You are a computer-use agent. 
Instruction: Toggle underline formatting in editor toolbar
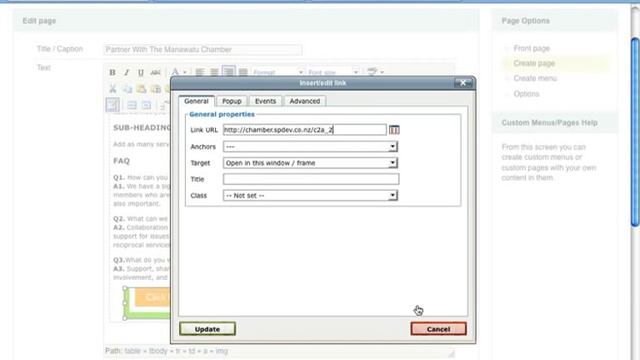point(141,73)
